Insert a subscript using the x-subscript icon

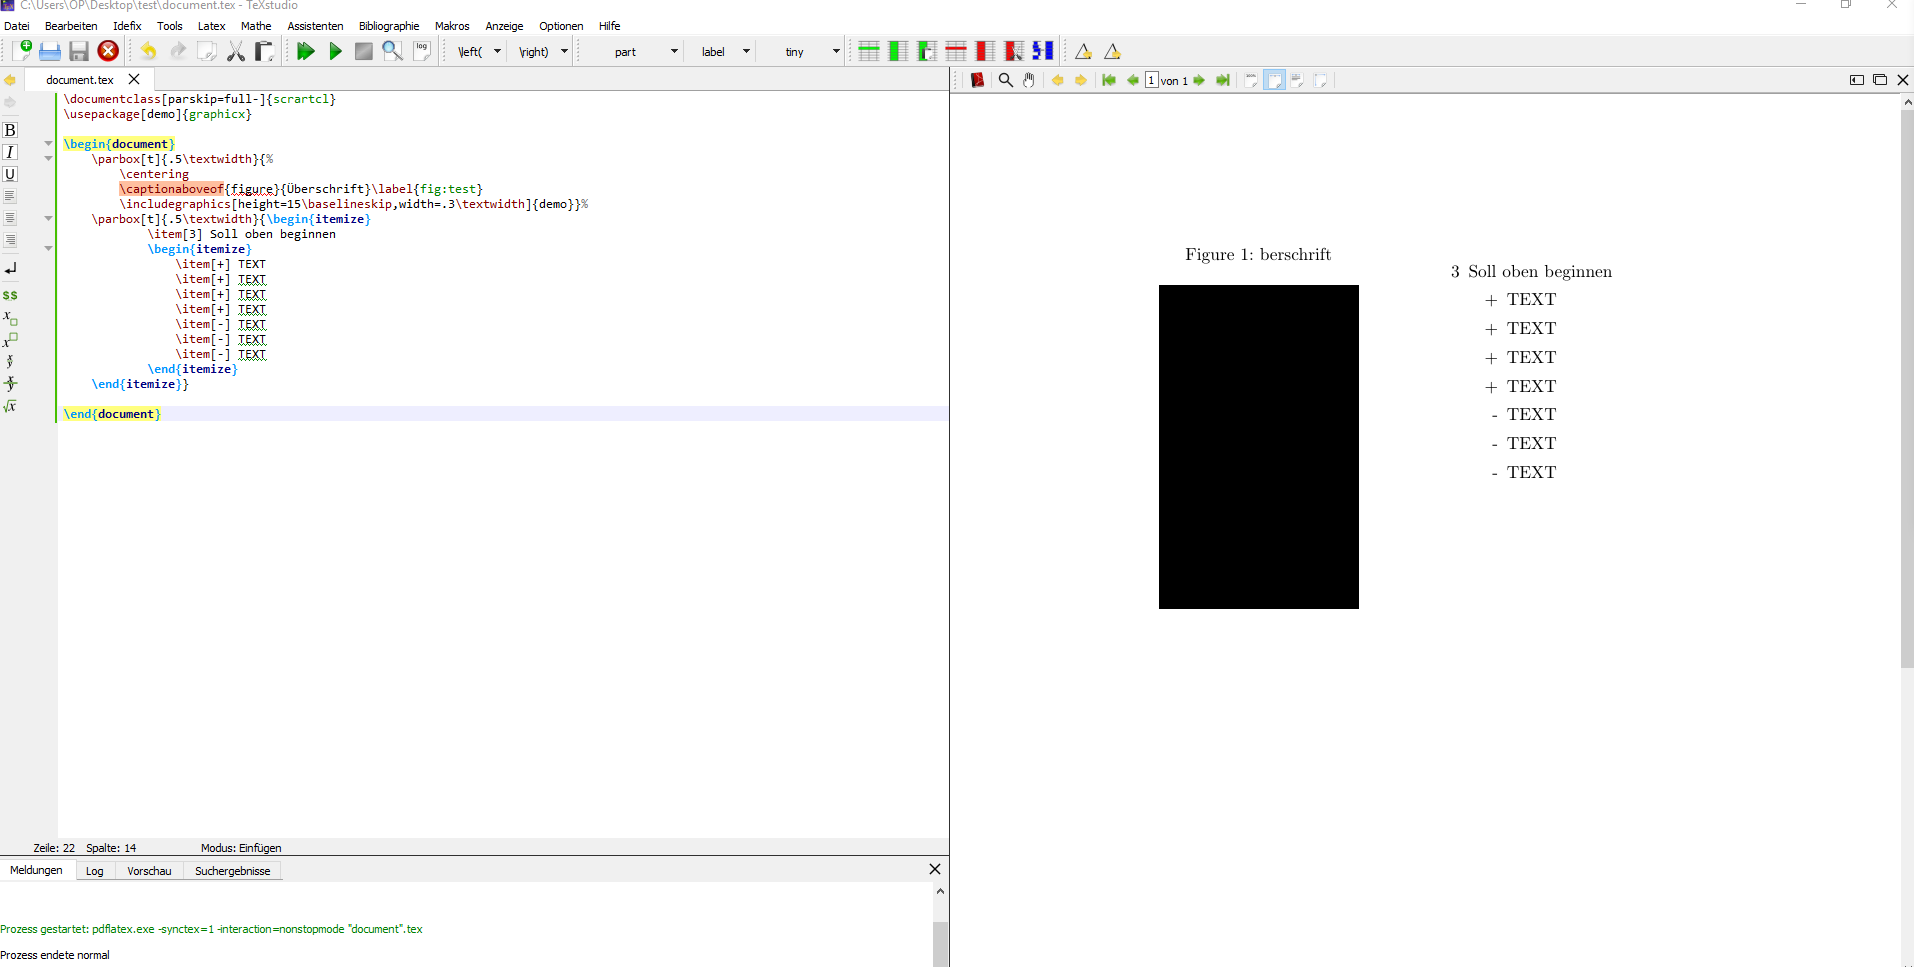click(10, 318)
